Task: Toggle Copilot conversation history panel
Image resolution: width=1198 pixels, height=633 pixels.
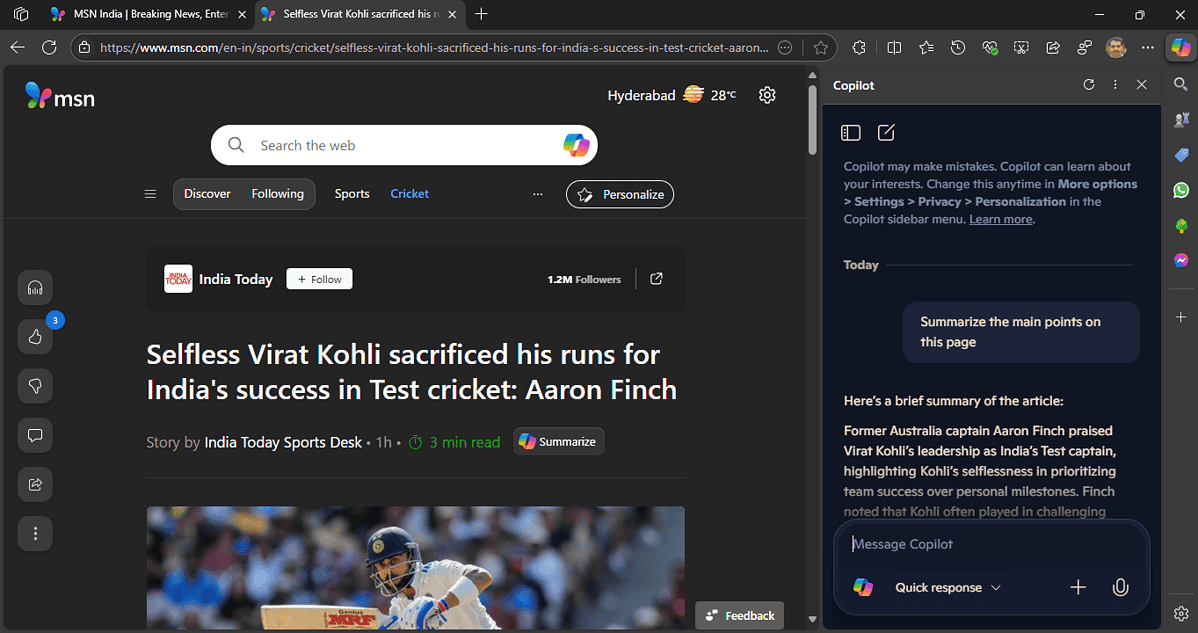Action: [850, 133]
